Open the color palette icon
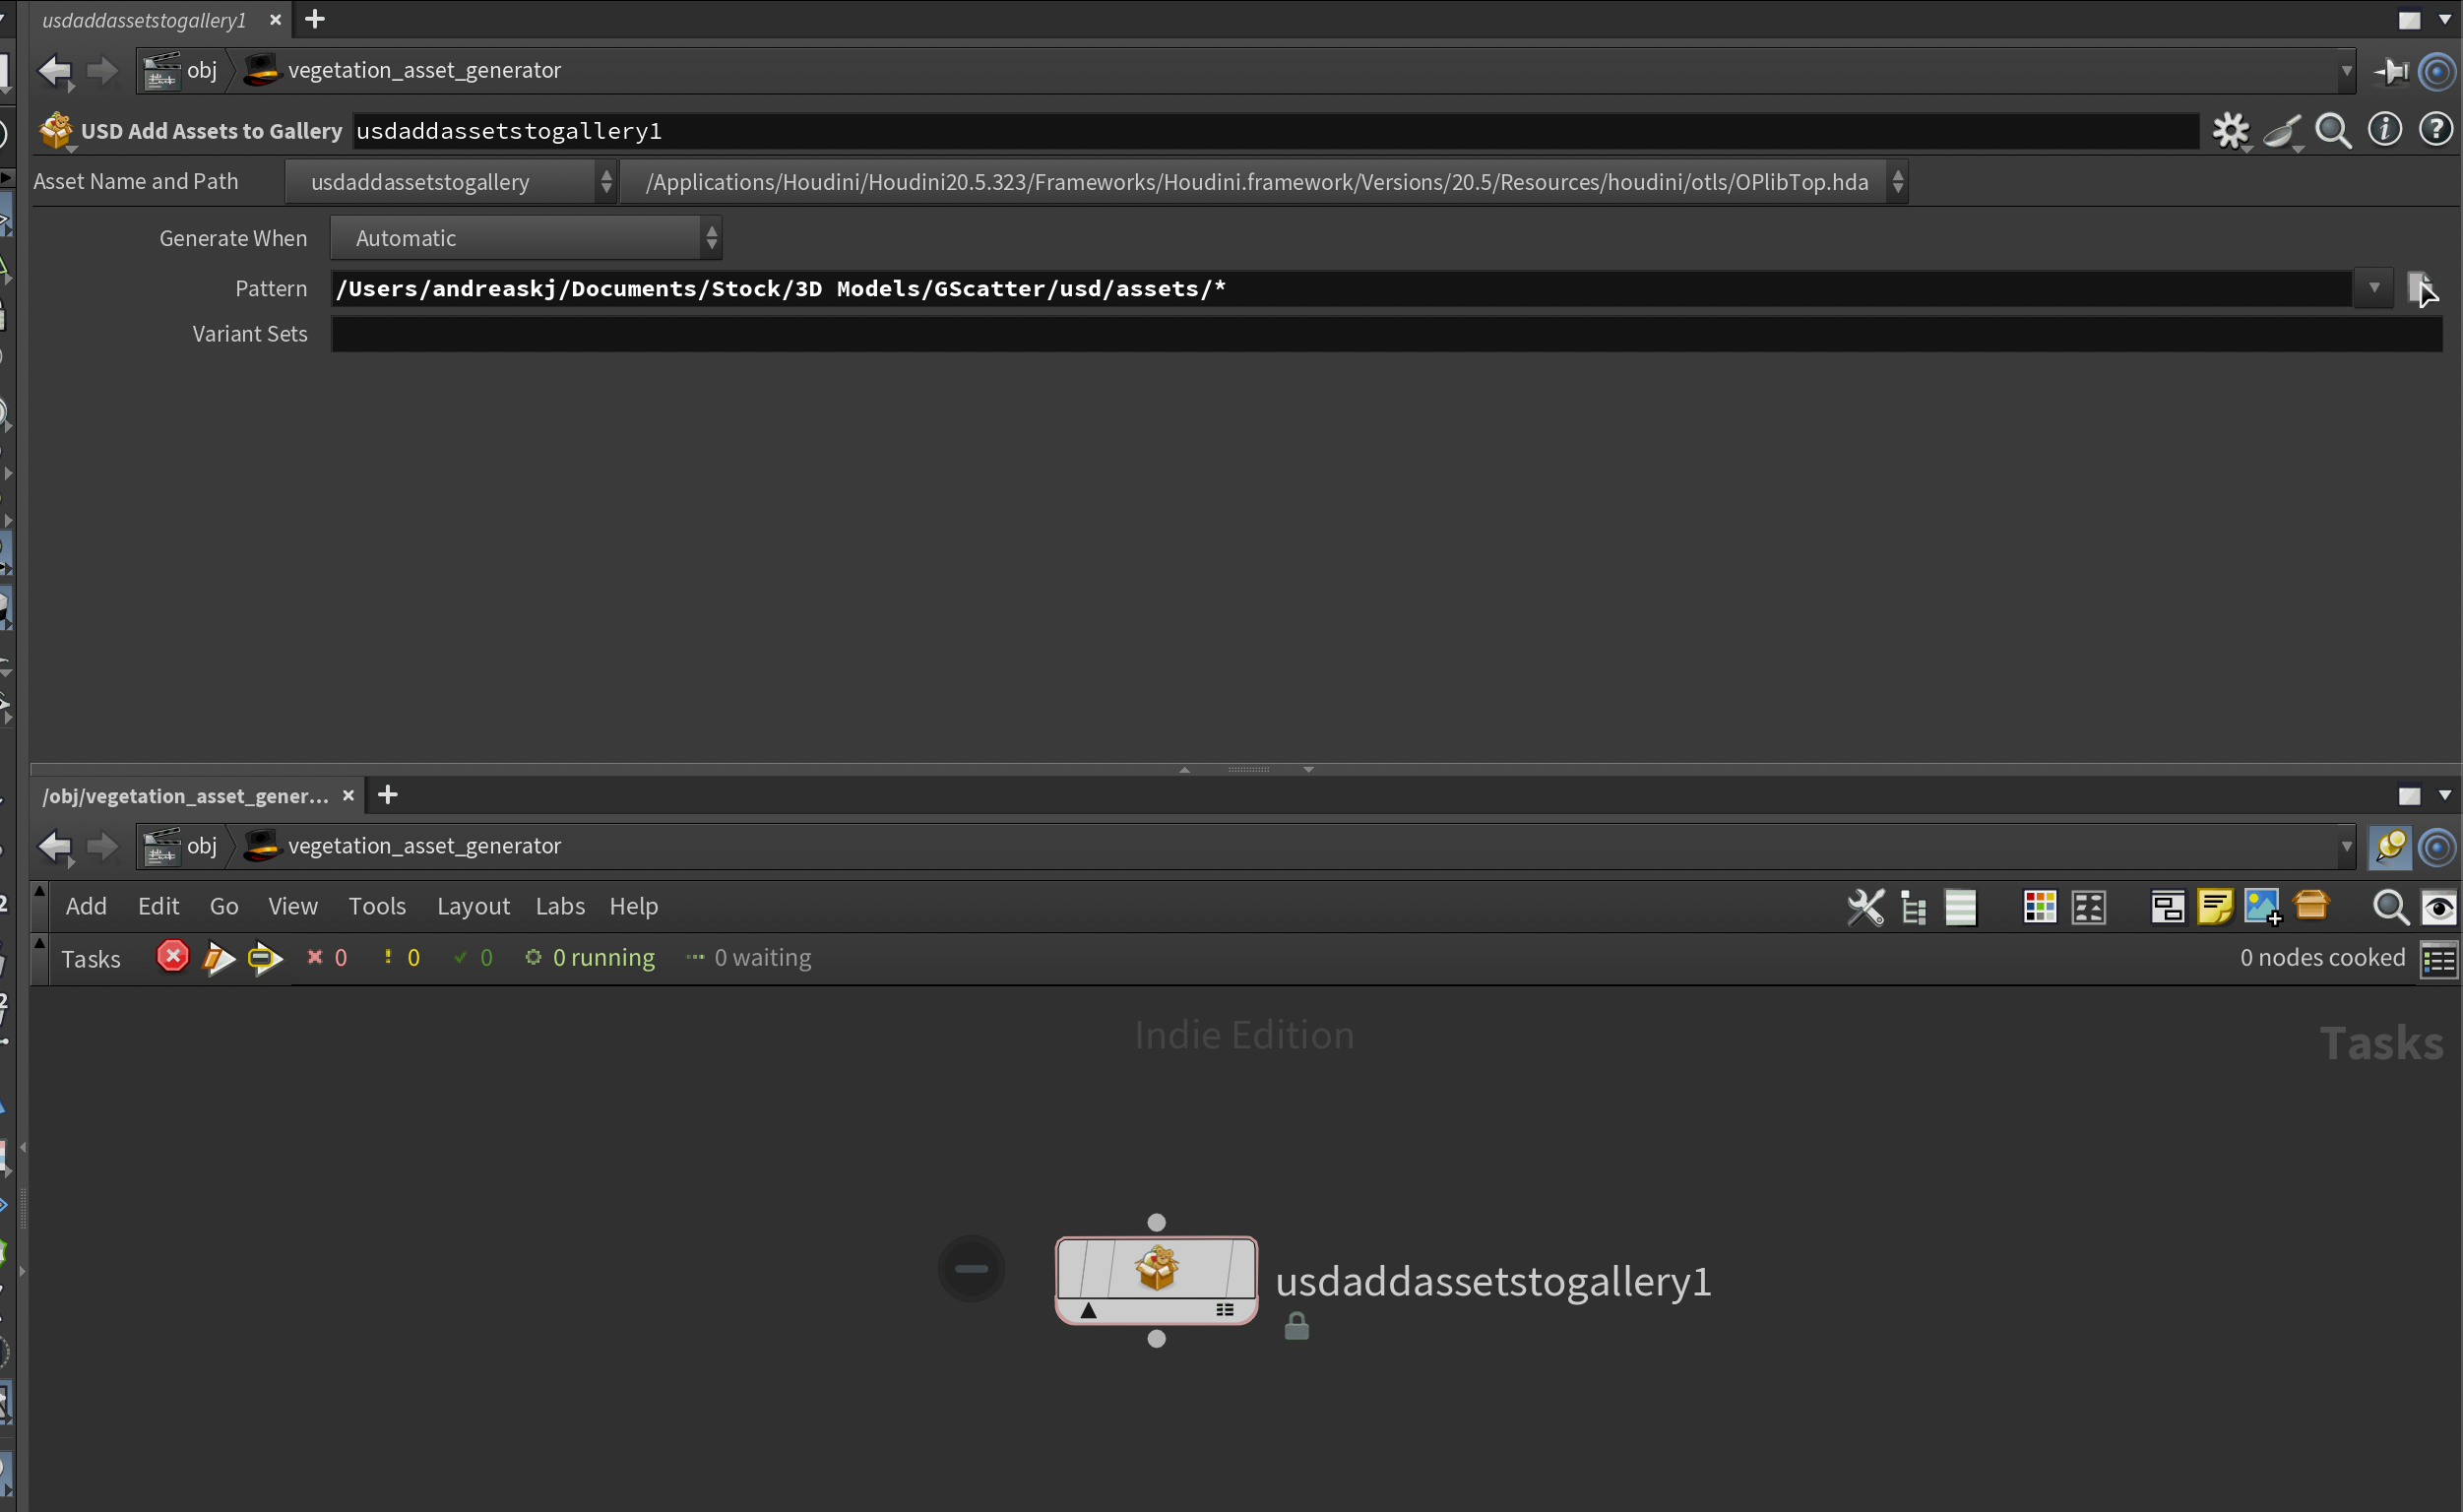Image resolution: width=2463 pixels, height=1512 pixels. 2039,907
